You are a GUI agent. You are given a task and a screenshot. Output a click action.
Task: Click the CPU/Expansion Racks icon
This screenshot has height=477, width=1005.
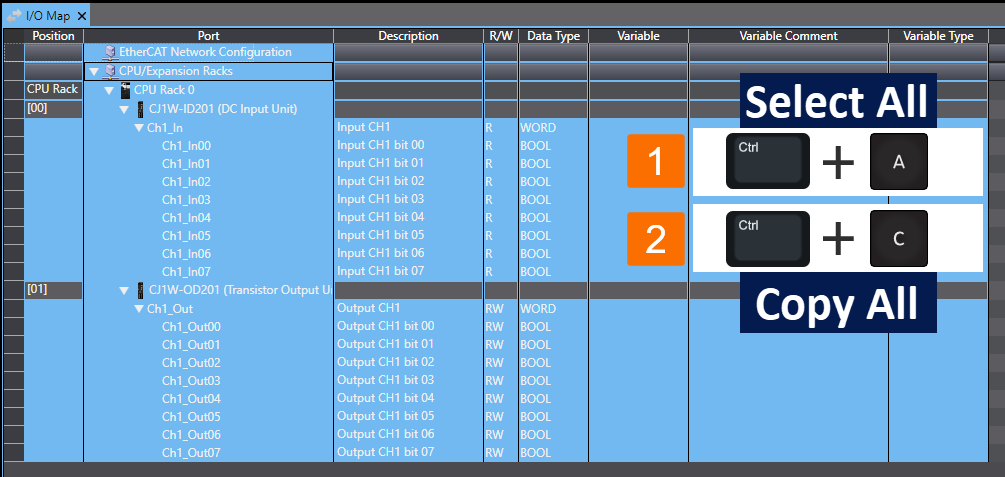tap(111, 71)
